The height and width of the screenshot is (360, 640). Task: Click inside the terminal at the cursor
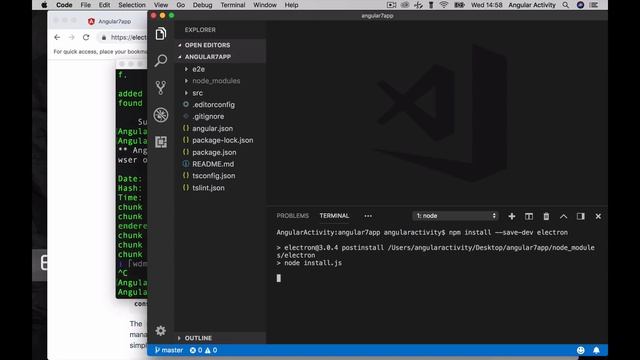279,278
